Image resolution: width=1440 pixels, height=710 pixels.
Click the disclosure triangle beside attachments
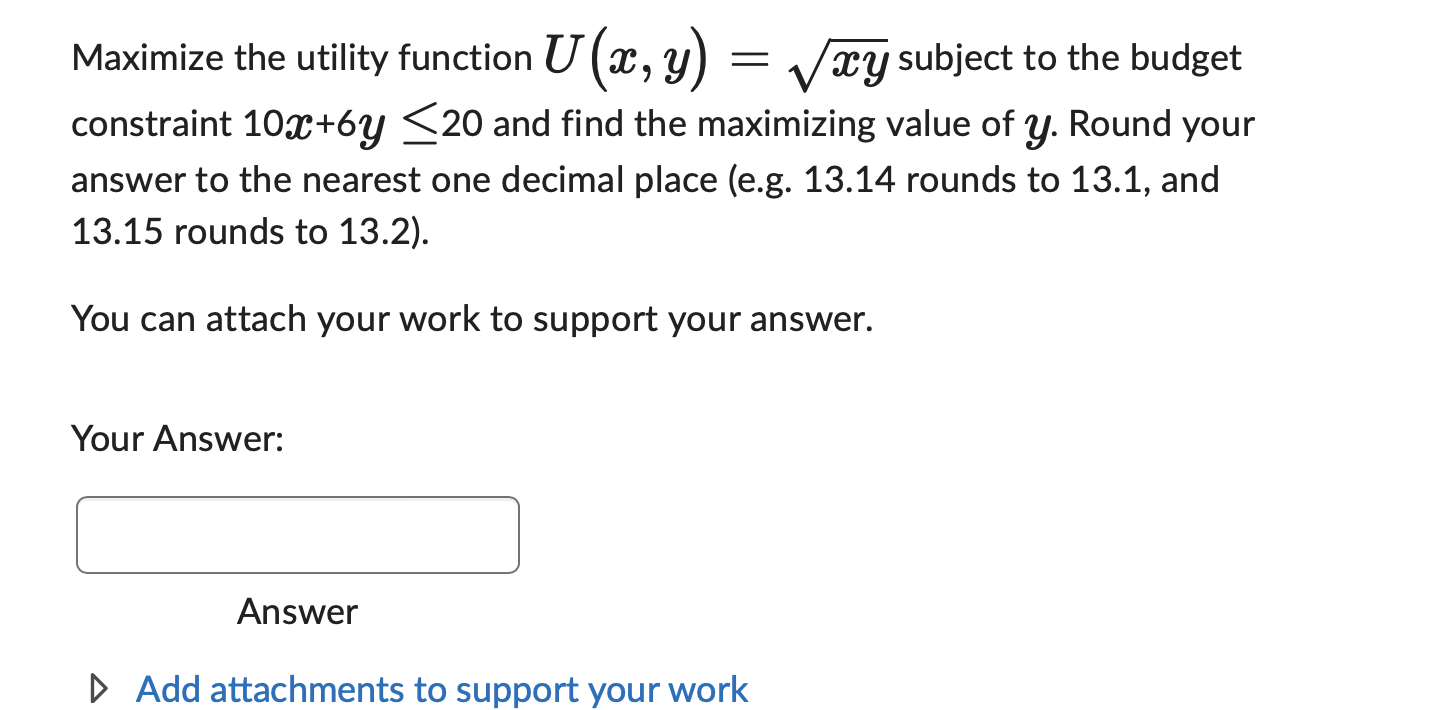(98, 688)
